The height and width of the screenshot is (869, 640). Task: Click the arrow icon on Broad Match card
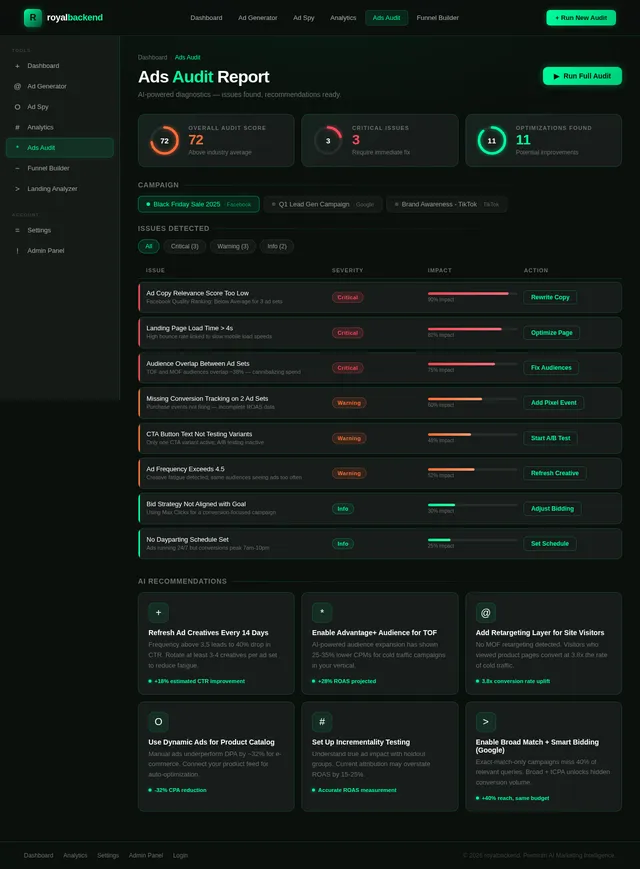485,722
